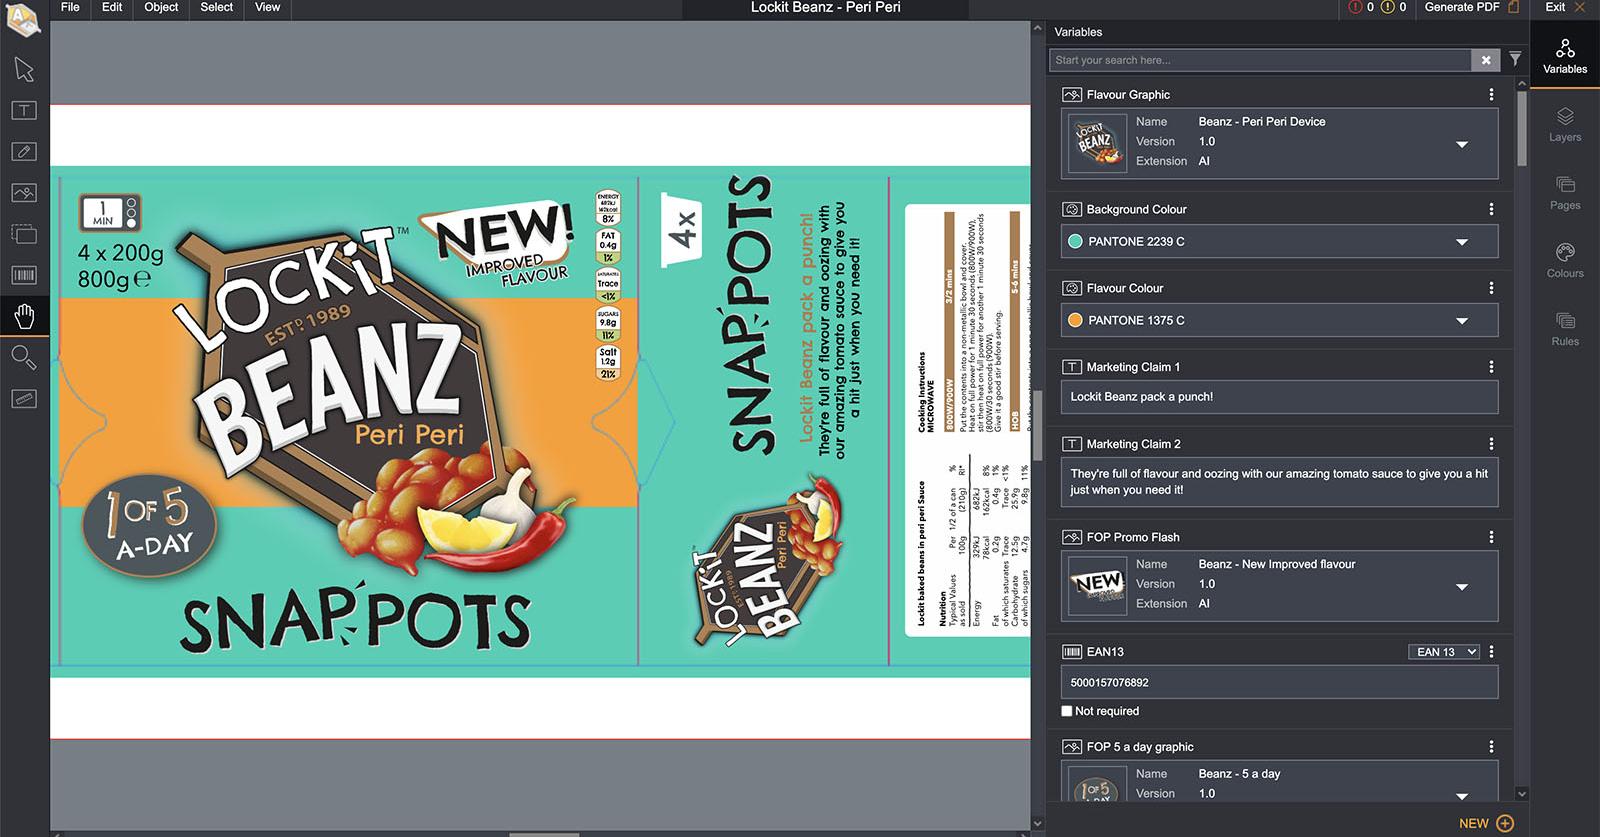Image resolution: width=1600 pixels, height=837 pixels.
Task: Exit the editor
Action: click(1565, 7)
